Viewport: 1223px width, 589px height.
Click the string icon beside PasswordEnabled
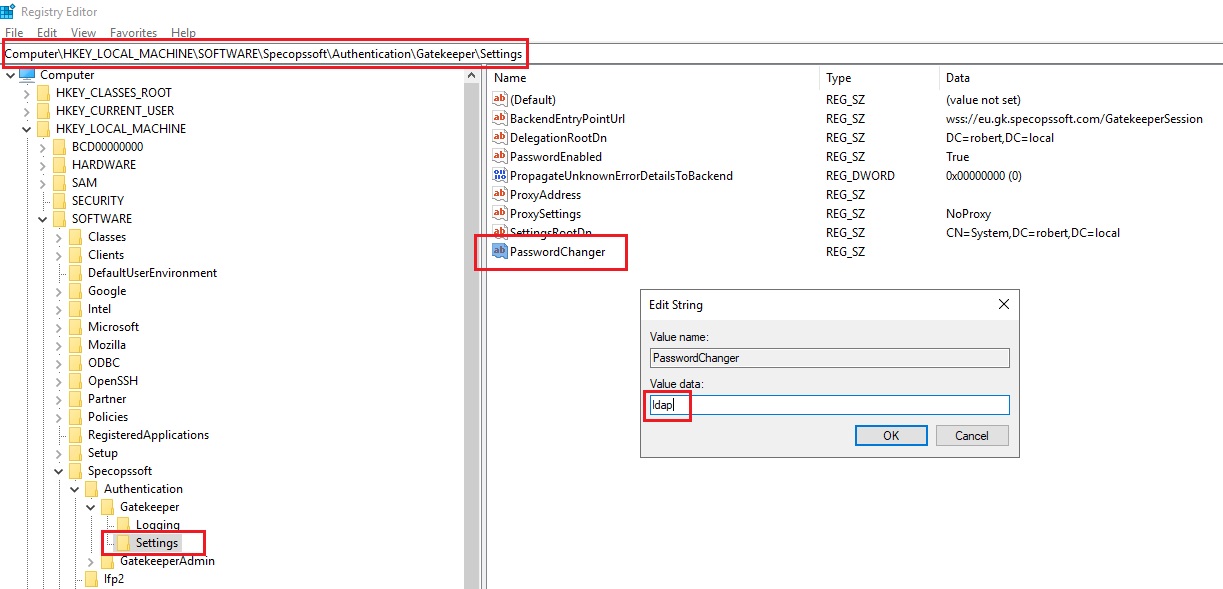tap(500, 157)
